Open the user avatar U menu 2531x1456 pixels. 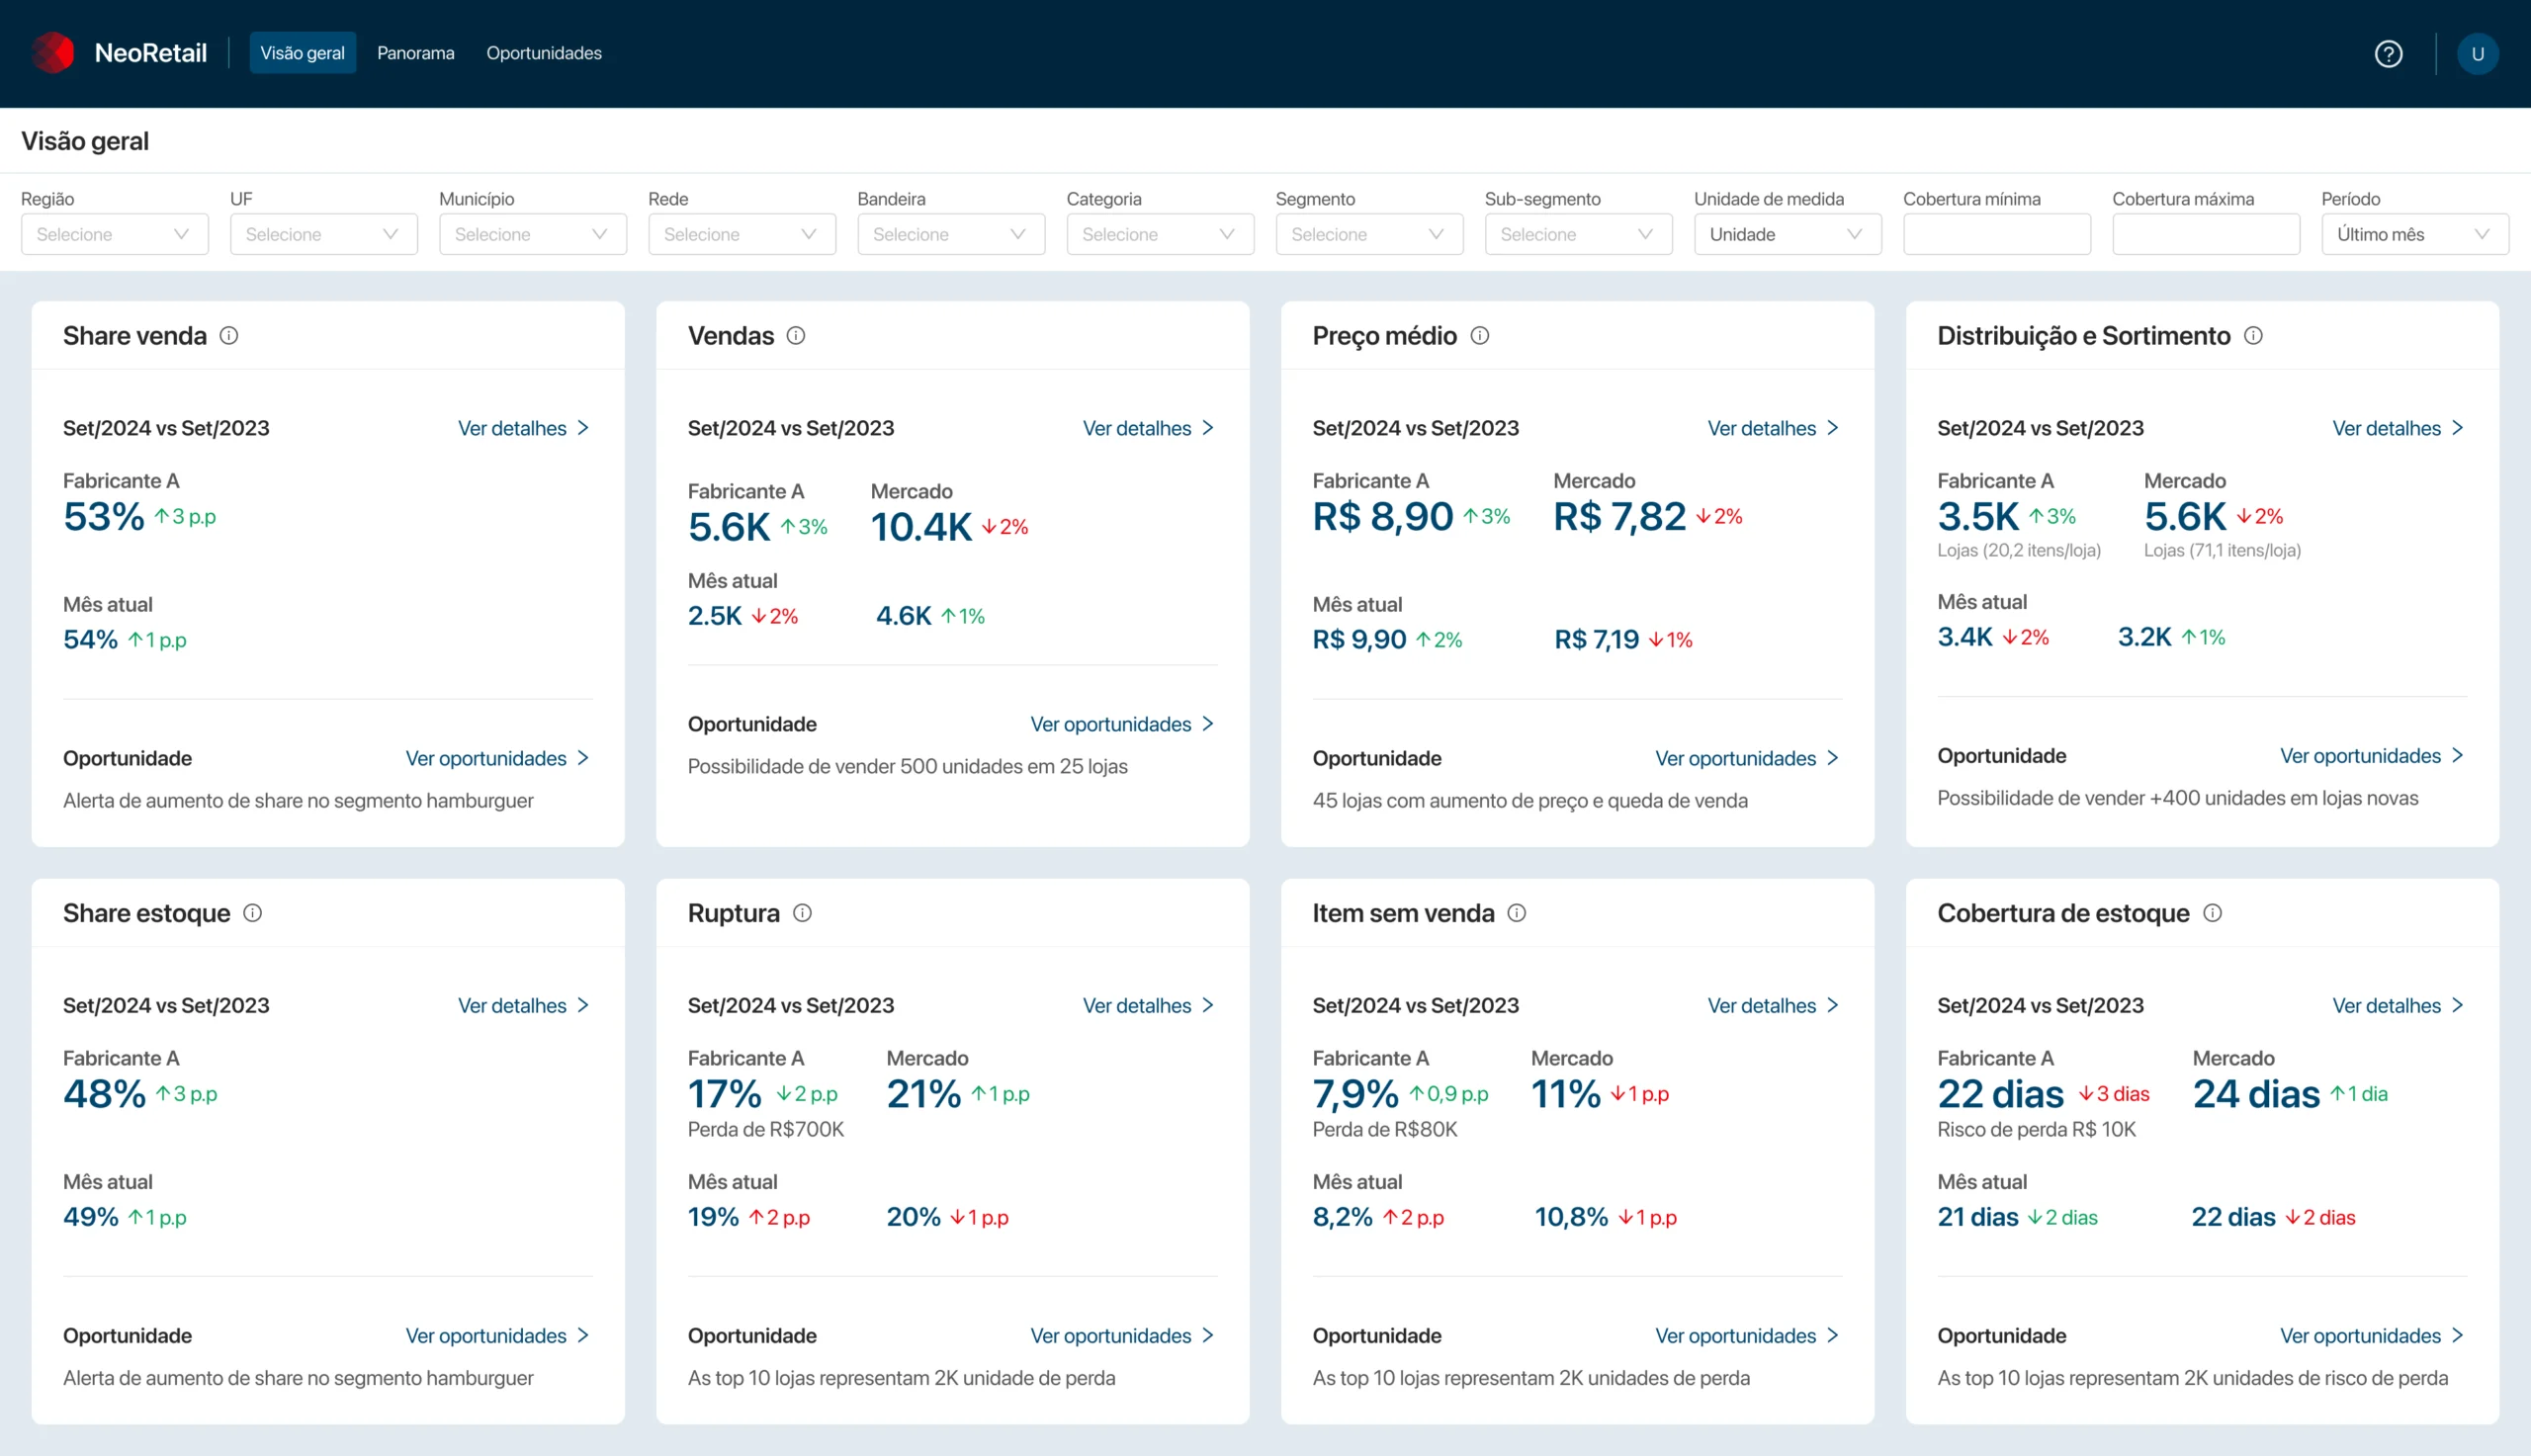click(x=2477, y=54)
